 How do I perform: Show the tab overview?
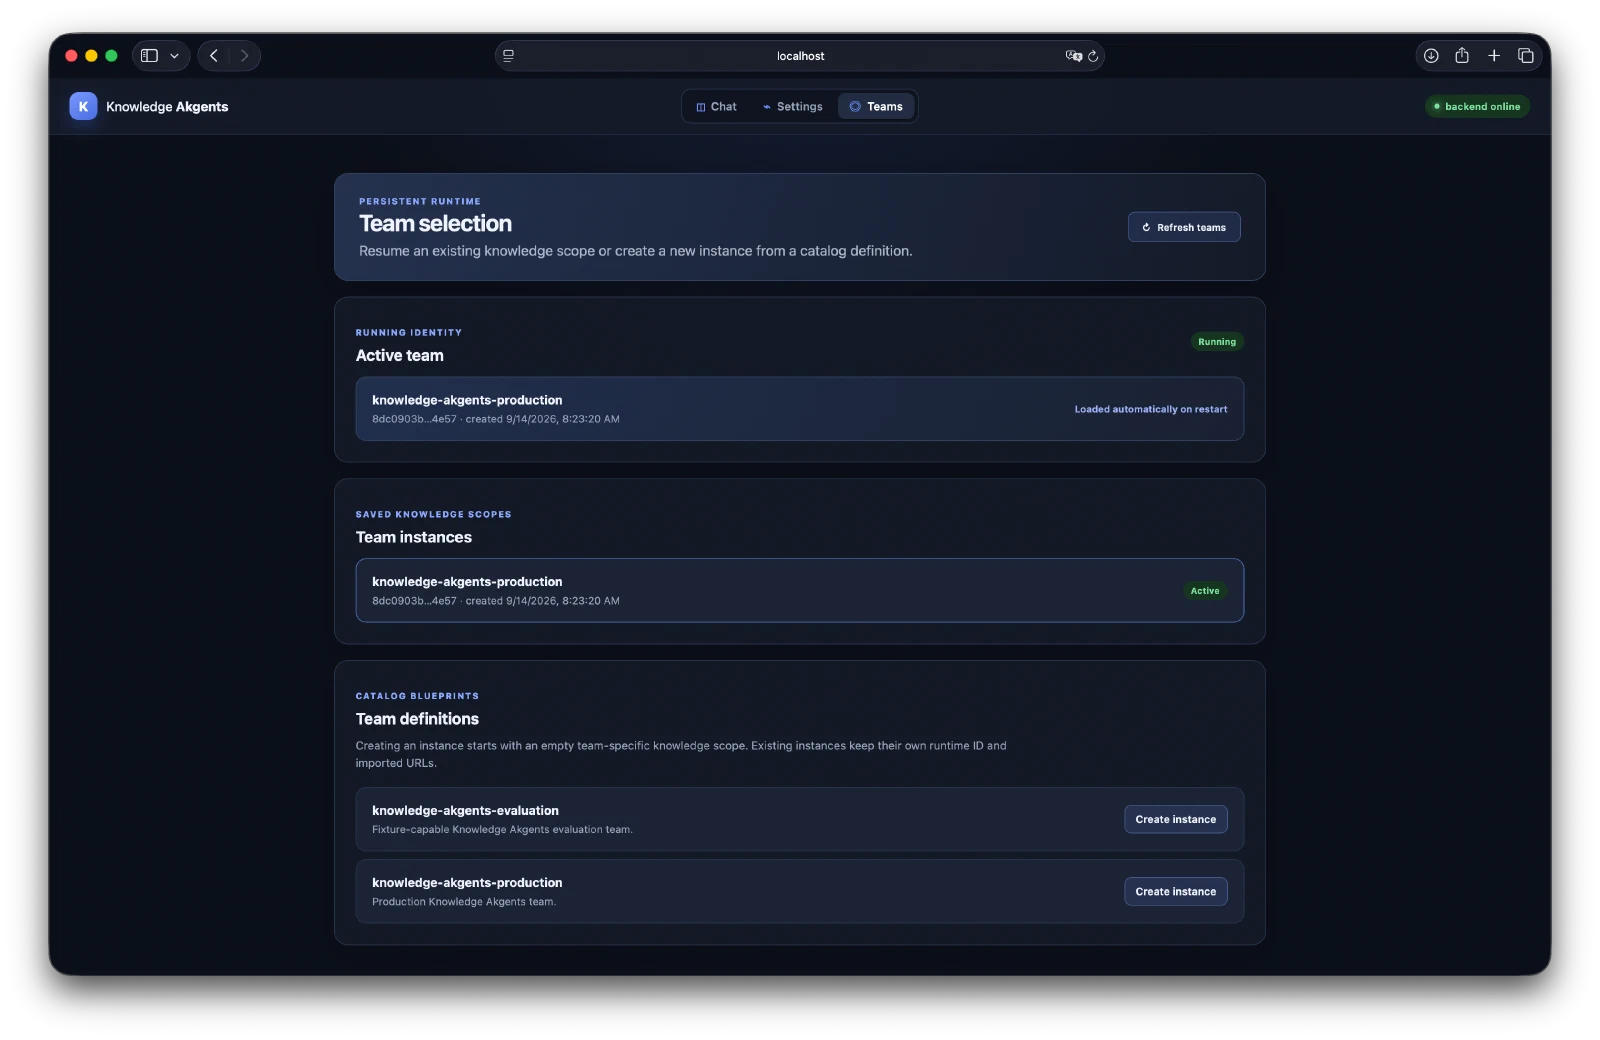pyautogui.click(x=1526, y=56)
